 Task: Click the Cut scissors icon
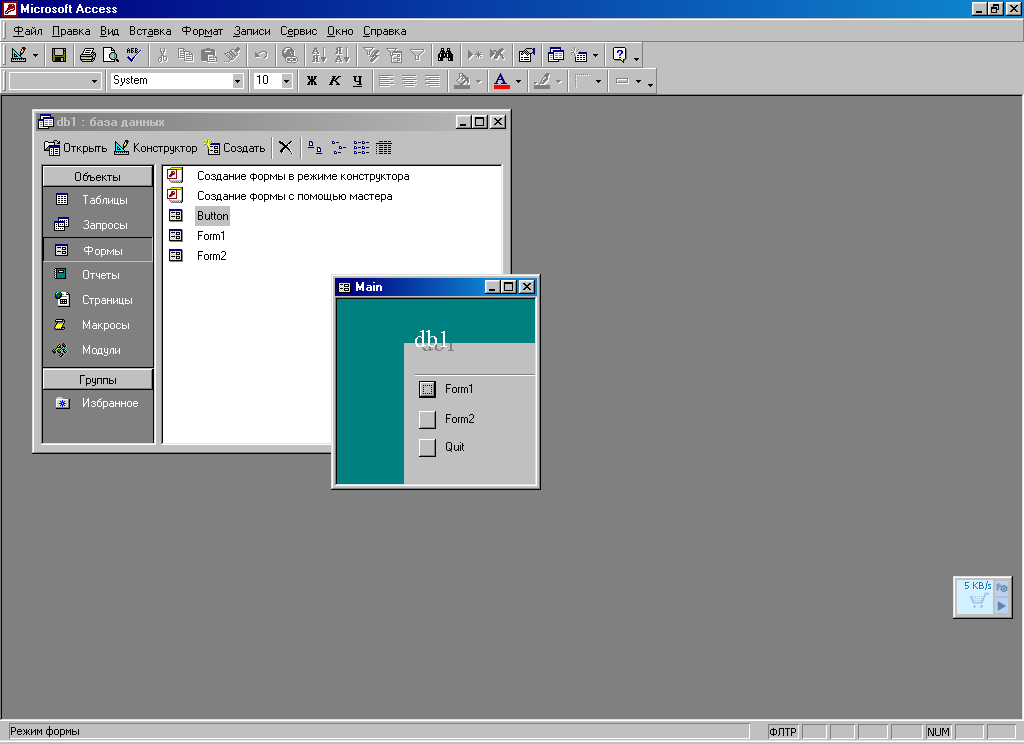tap(163, 55)
